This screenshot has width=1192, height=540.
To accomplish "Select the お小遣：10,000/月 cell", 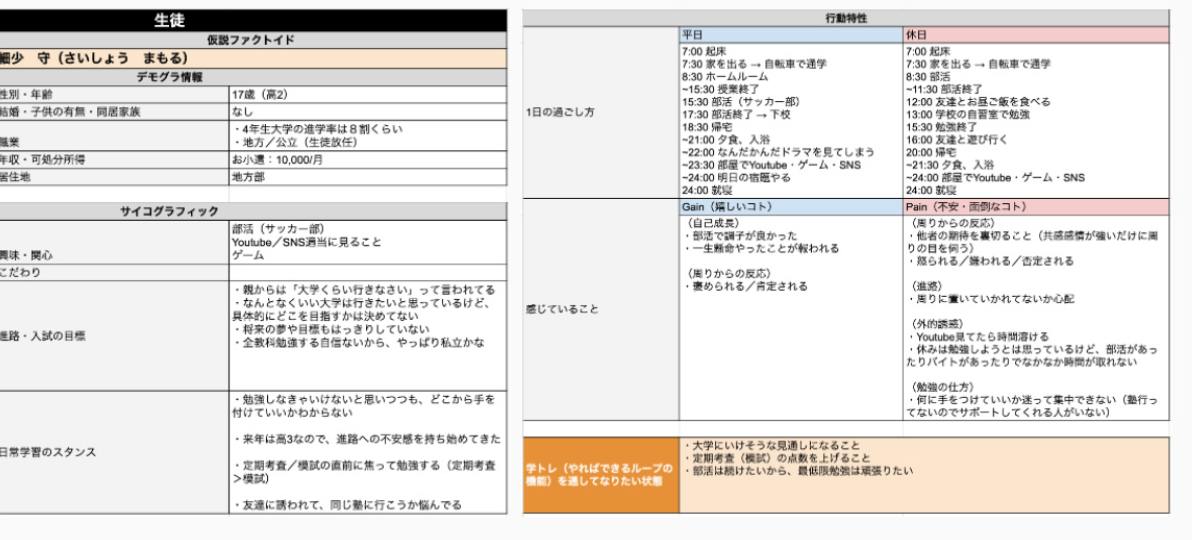I will coord(368,160).
